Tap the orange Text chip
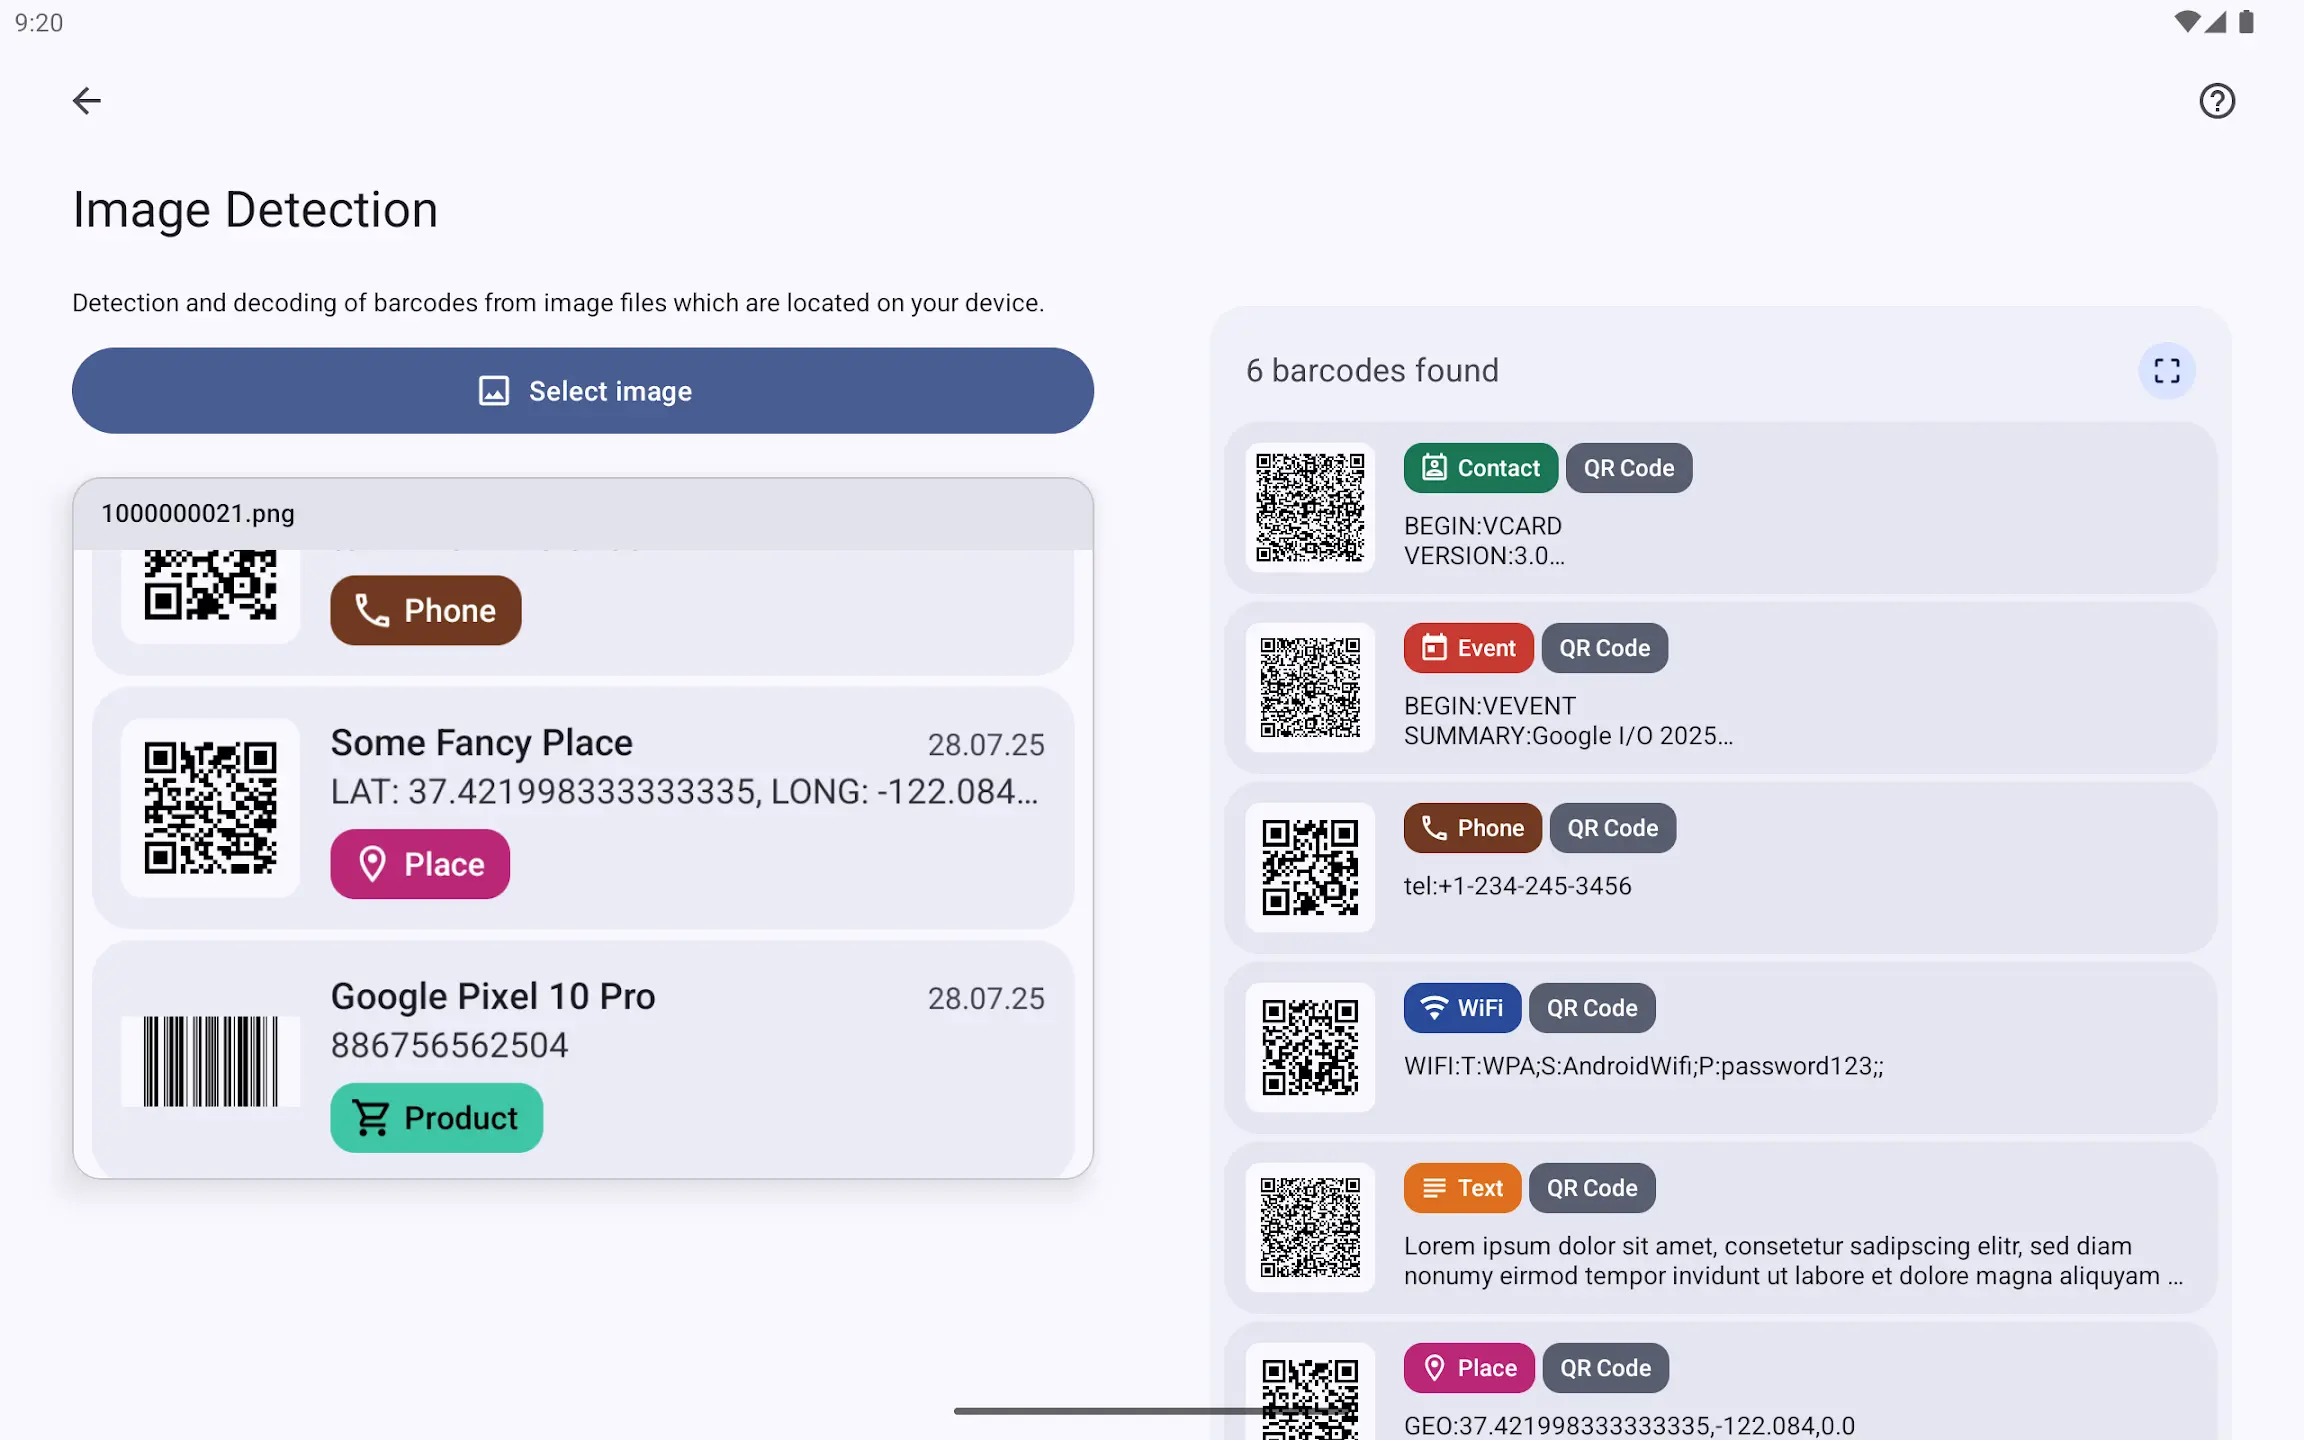The width and height of the screenshot is (2304, 1440). (1463, 1188)
